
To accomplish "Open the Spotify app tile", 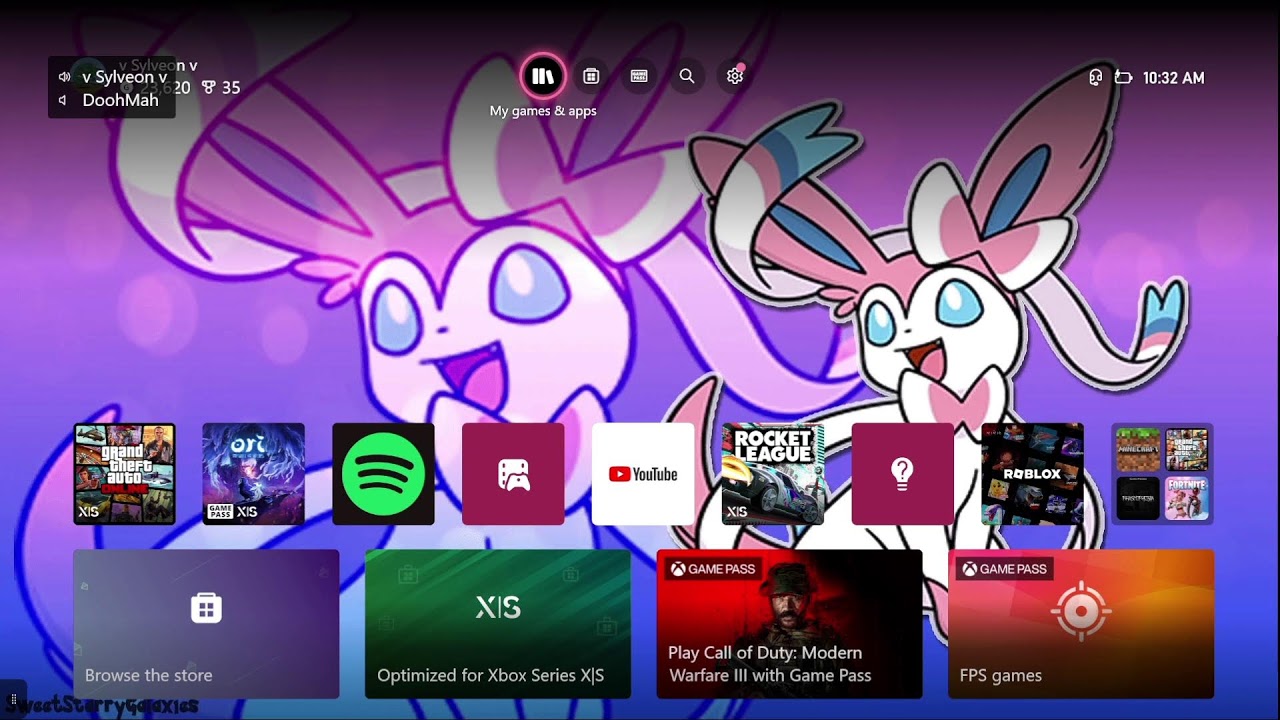I will pos(384,474).
